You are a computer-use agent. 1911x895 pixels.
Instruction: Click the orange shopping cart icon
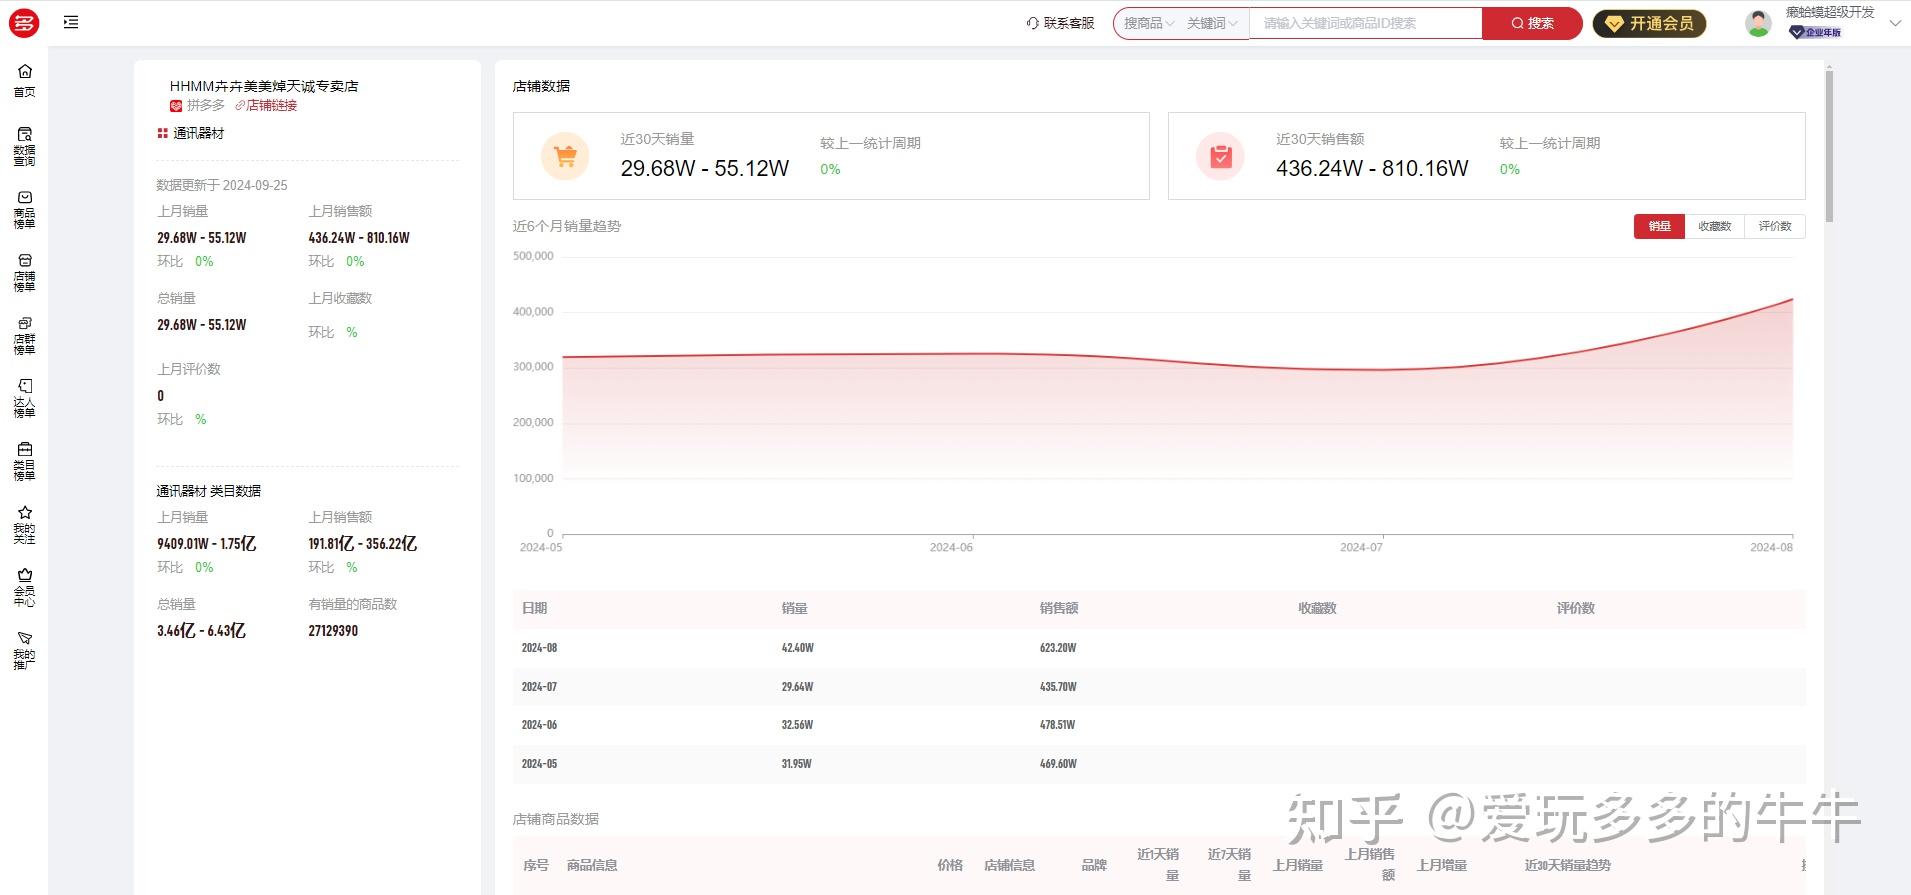pyautogui.click(x=565, y=156)
